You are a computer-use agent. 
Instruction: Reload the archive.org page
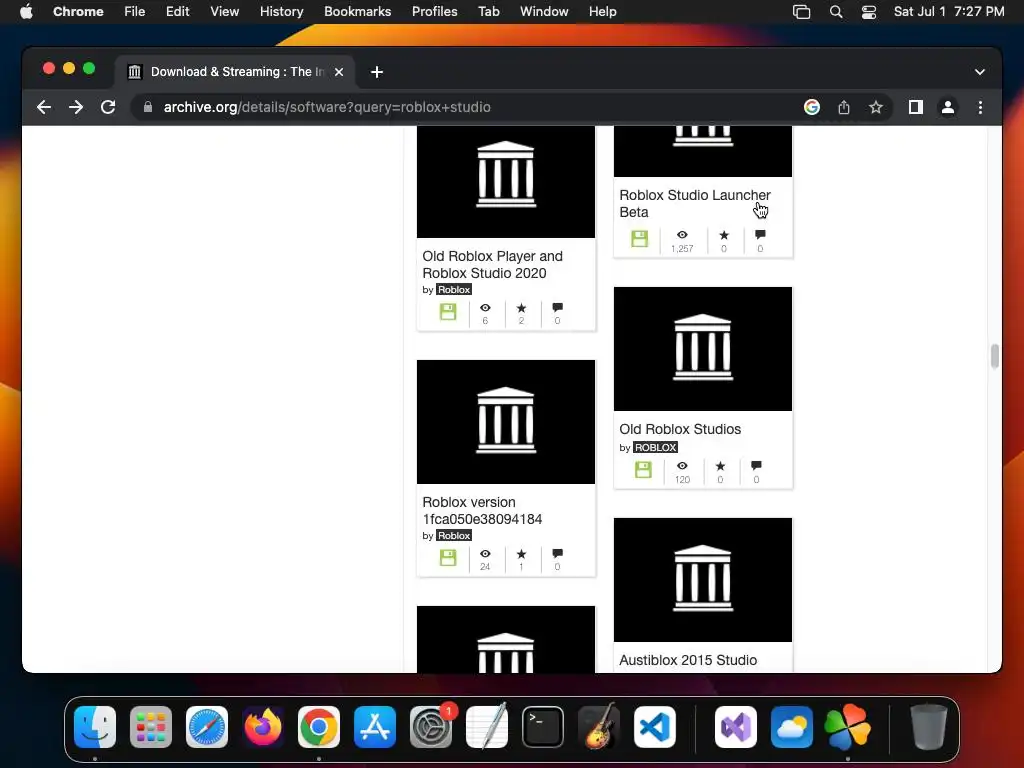[108, 107]
